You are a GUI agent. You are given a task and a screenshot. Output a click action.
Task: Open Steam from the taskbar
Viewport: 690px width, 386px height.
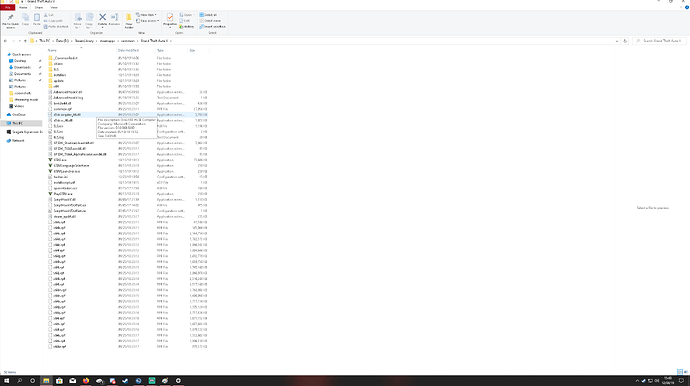click(x=125, y=381)
